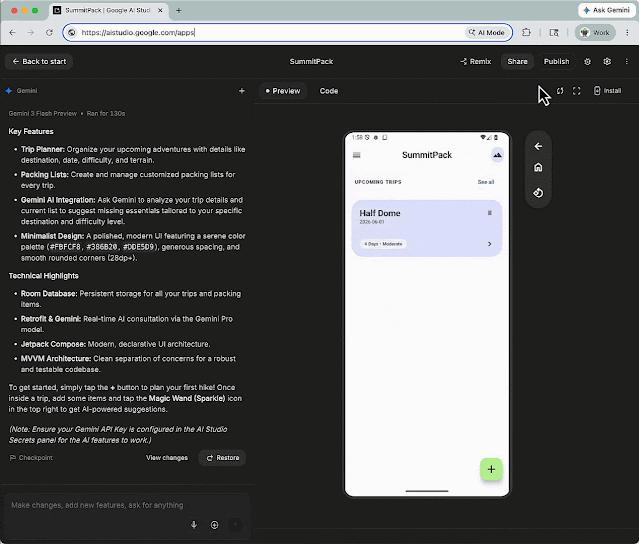Switch to the Preview tab
This screenshot has width=639, height=544.
coord(283,91)
